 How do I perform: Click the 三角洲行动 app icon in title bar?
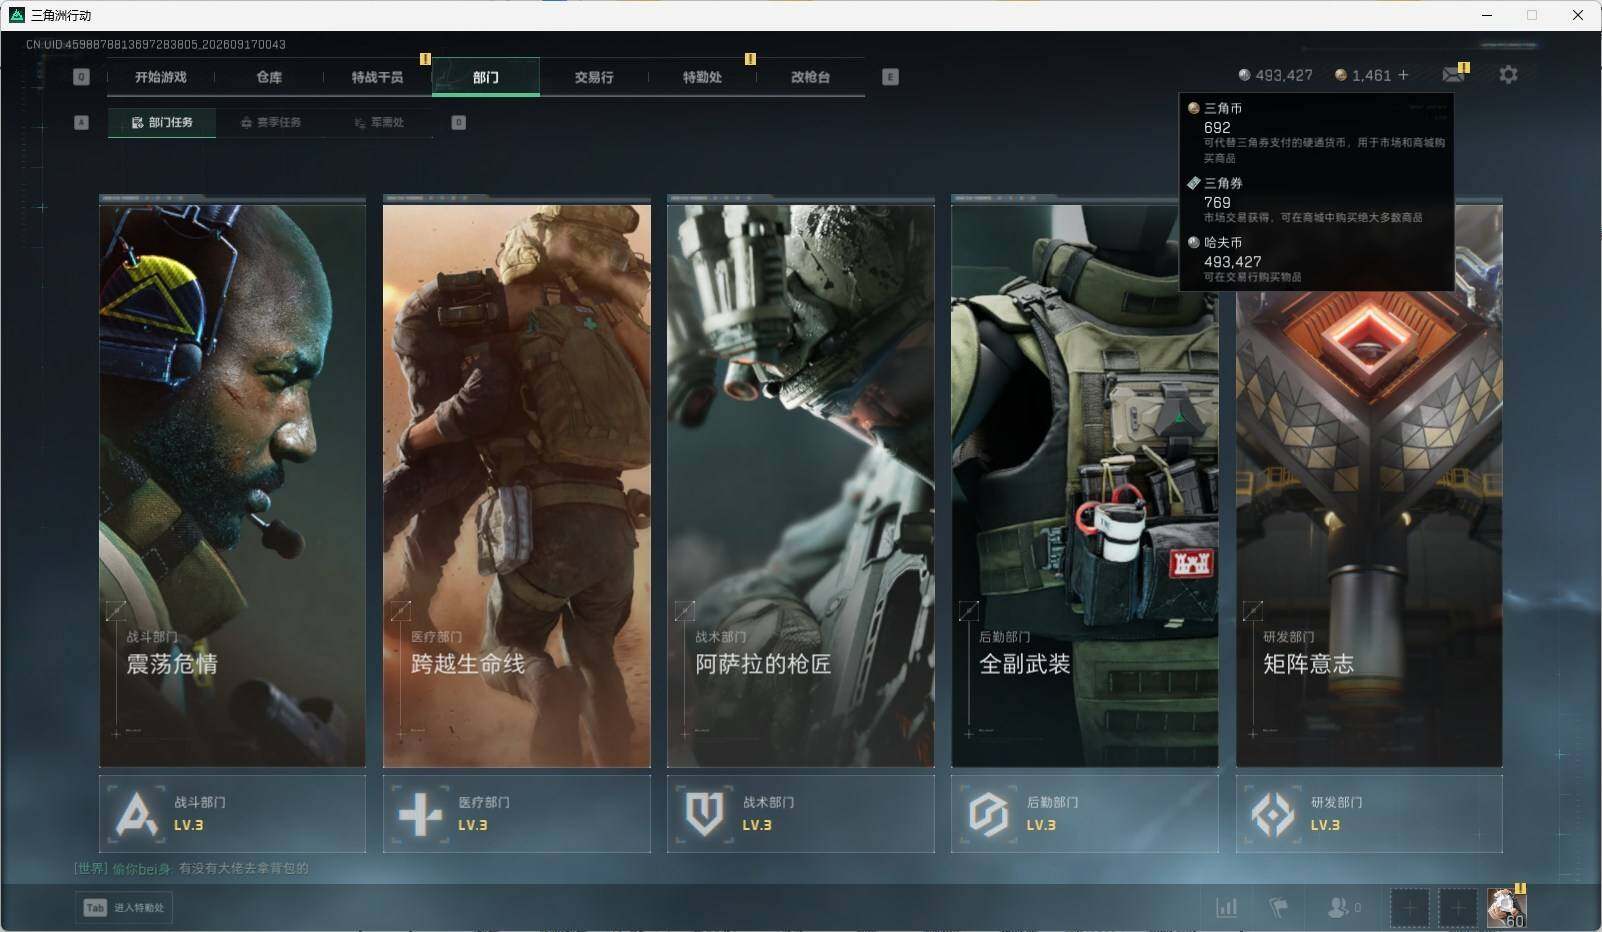tap(16, 15)
